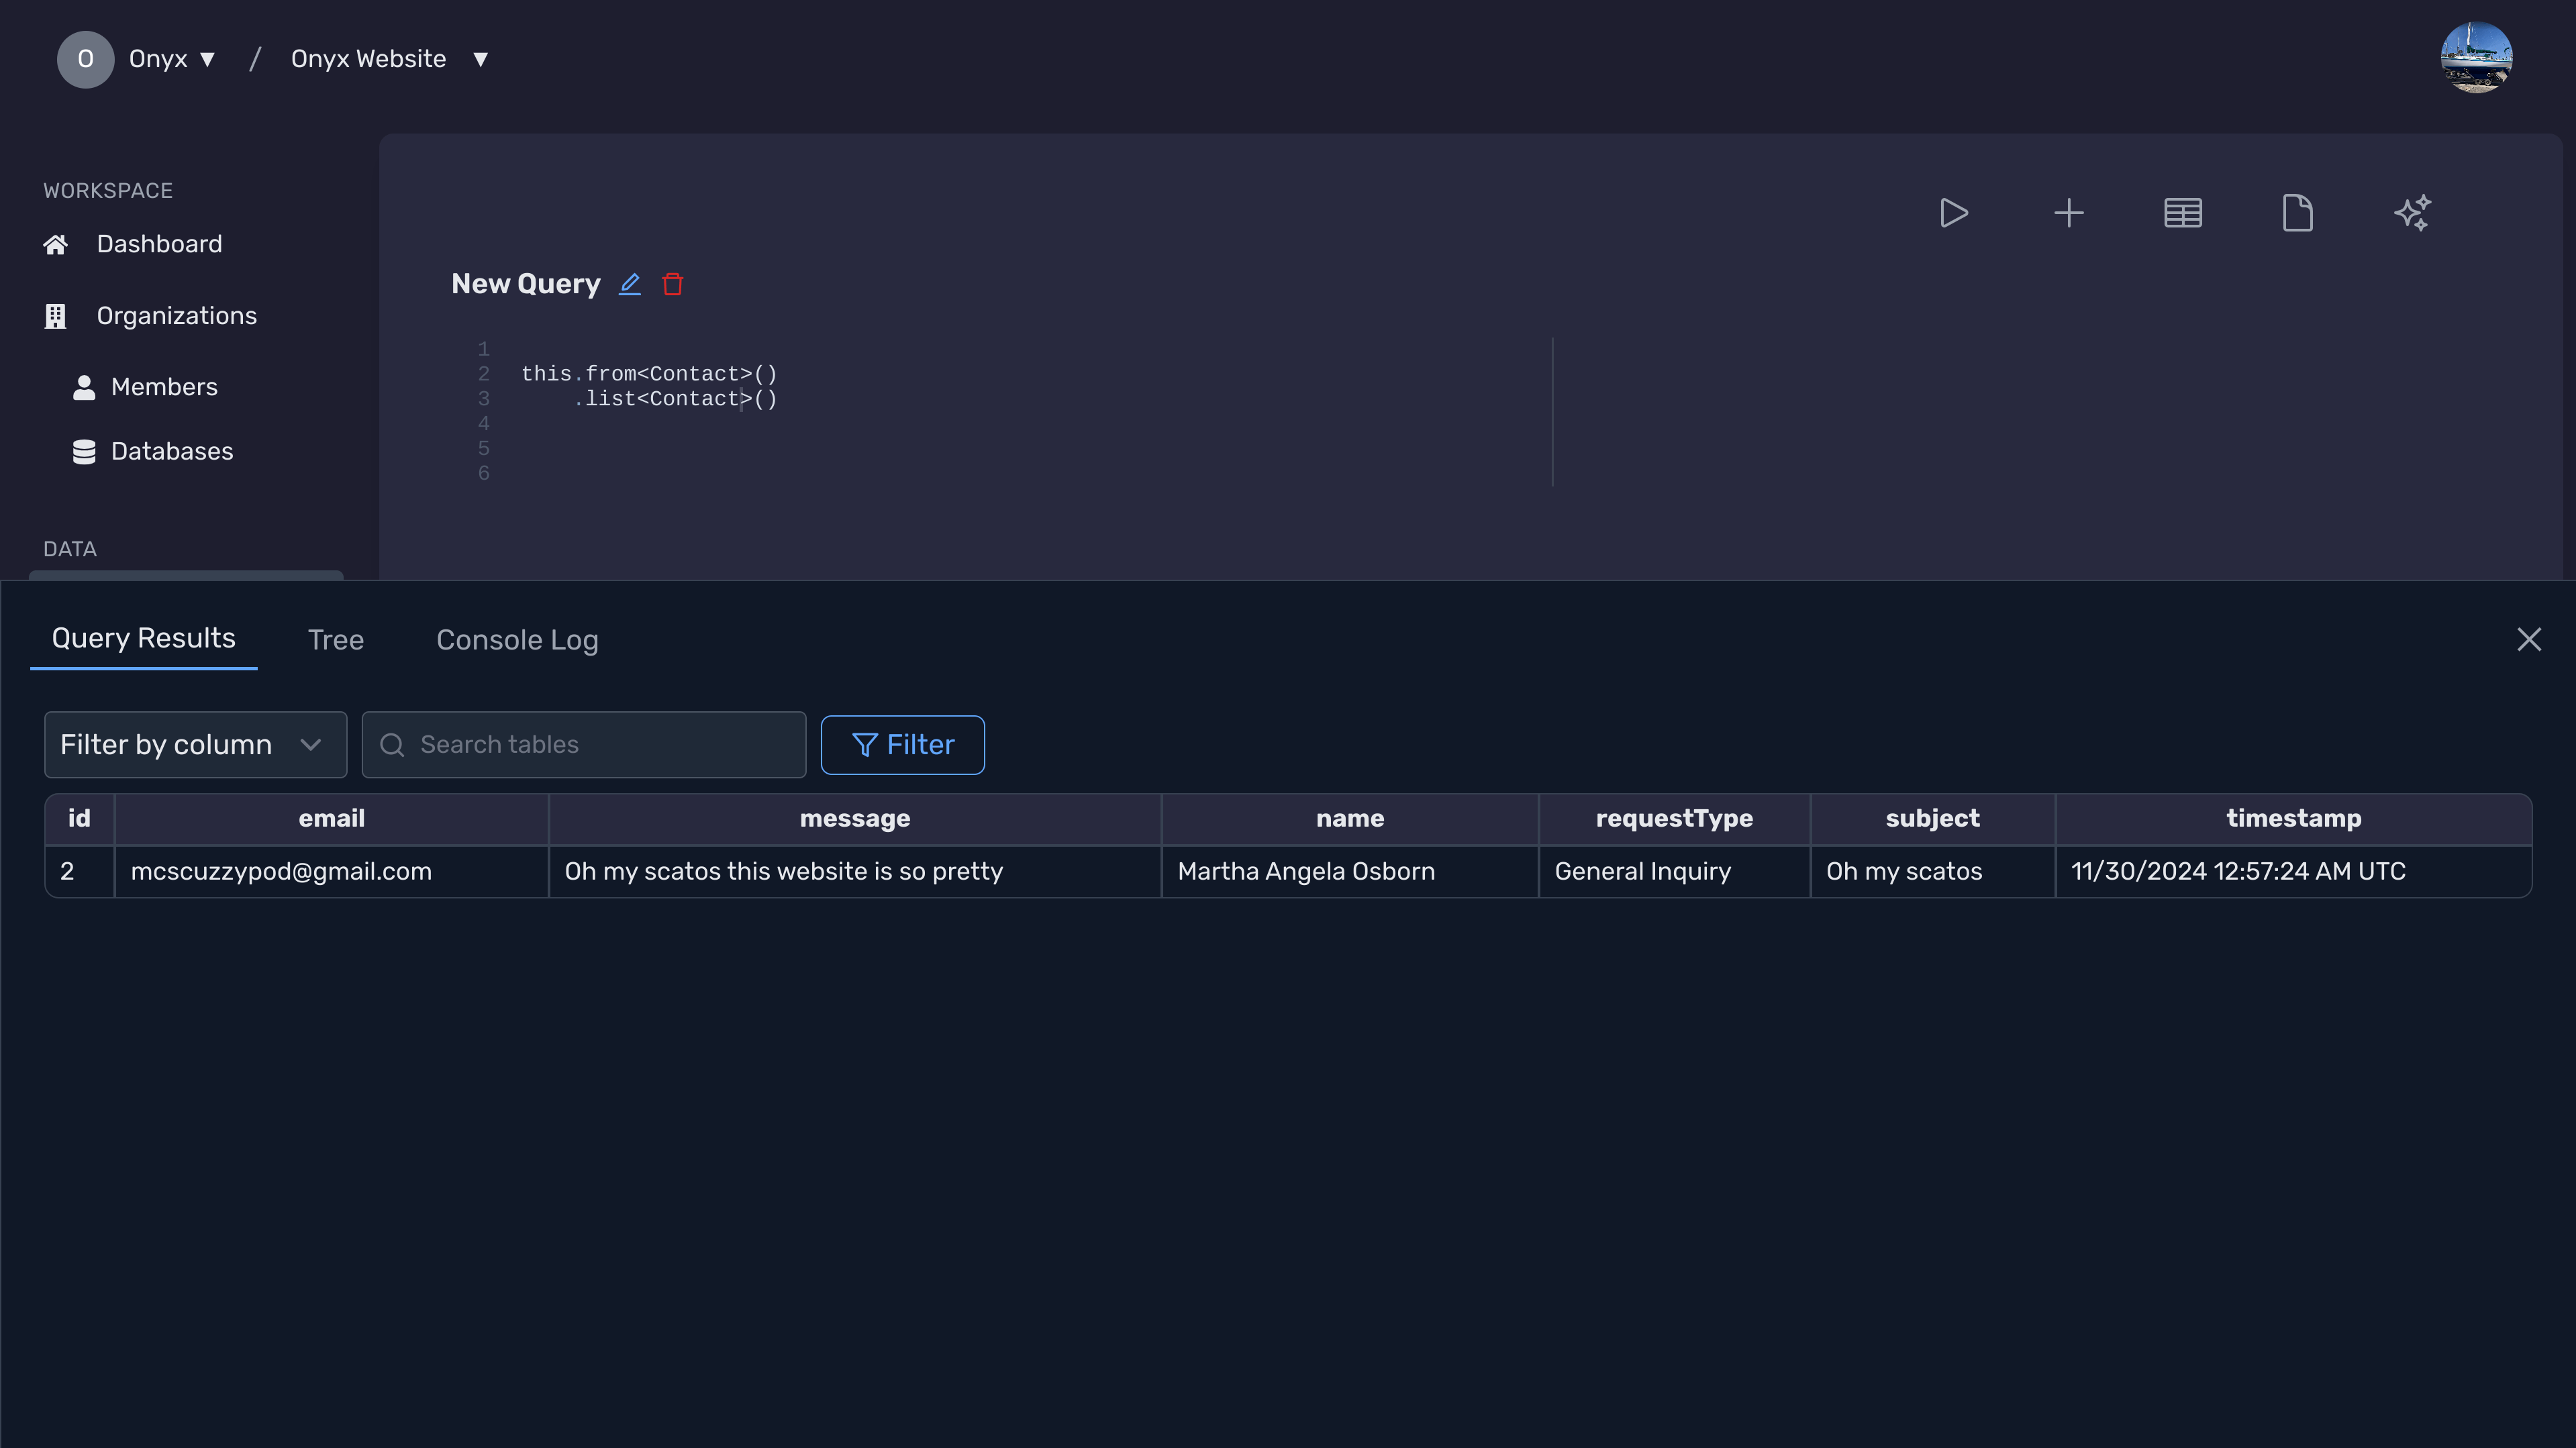Click into the code editor line 2
This screenshot has width=2576, height=1448.
[x=649, y=374]
